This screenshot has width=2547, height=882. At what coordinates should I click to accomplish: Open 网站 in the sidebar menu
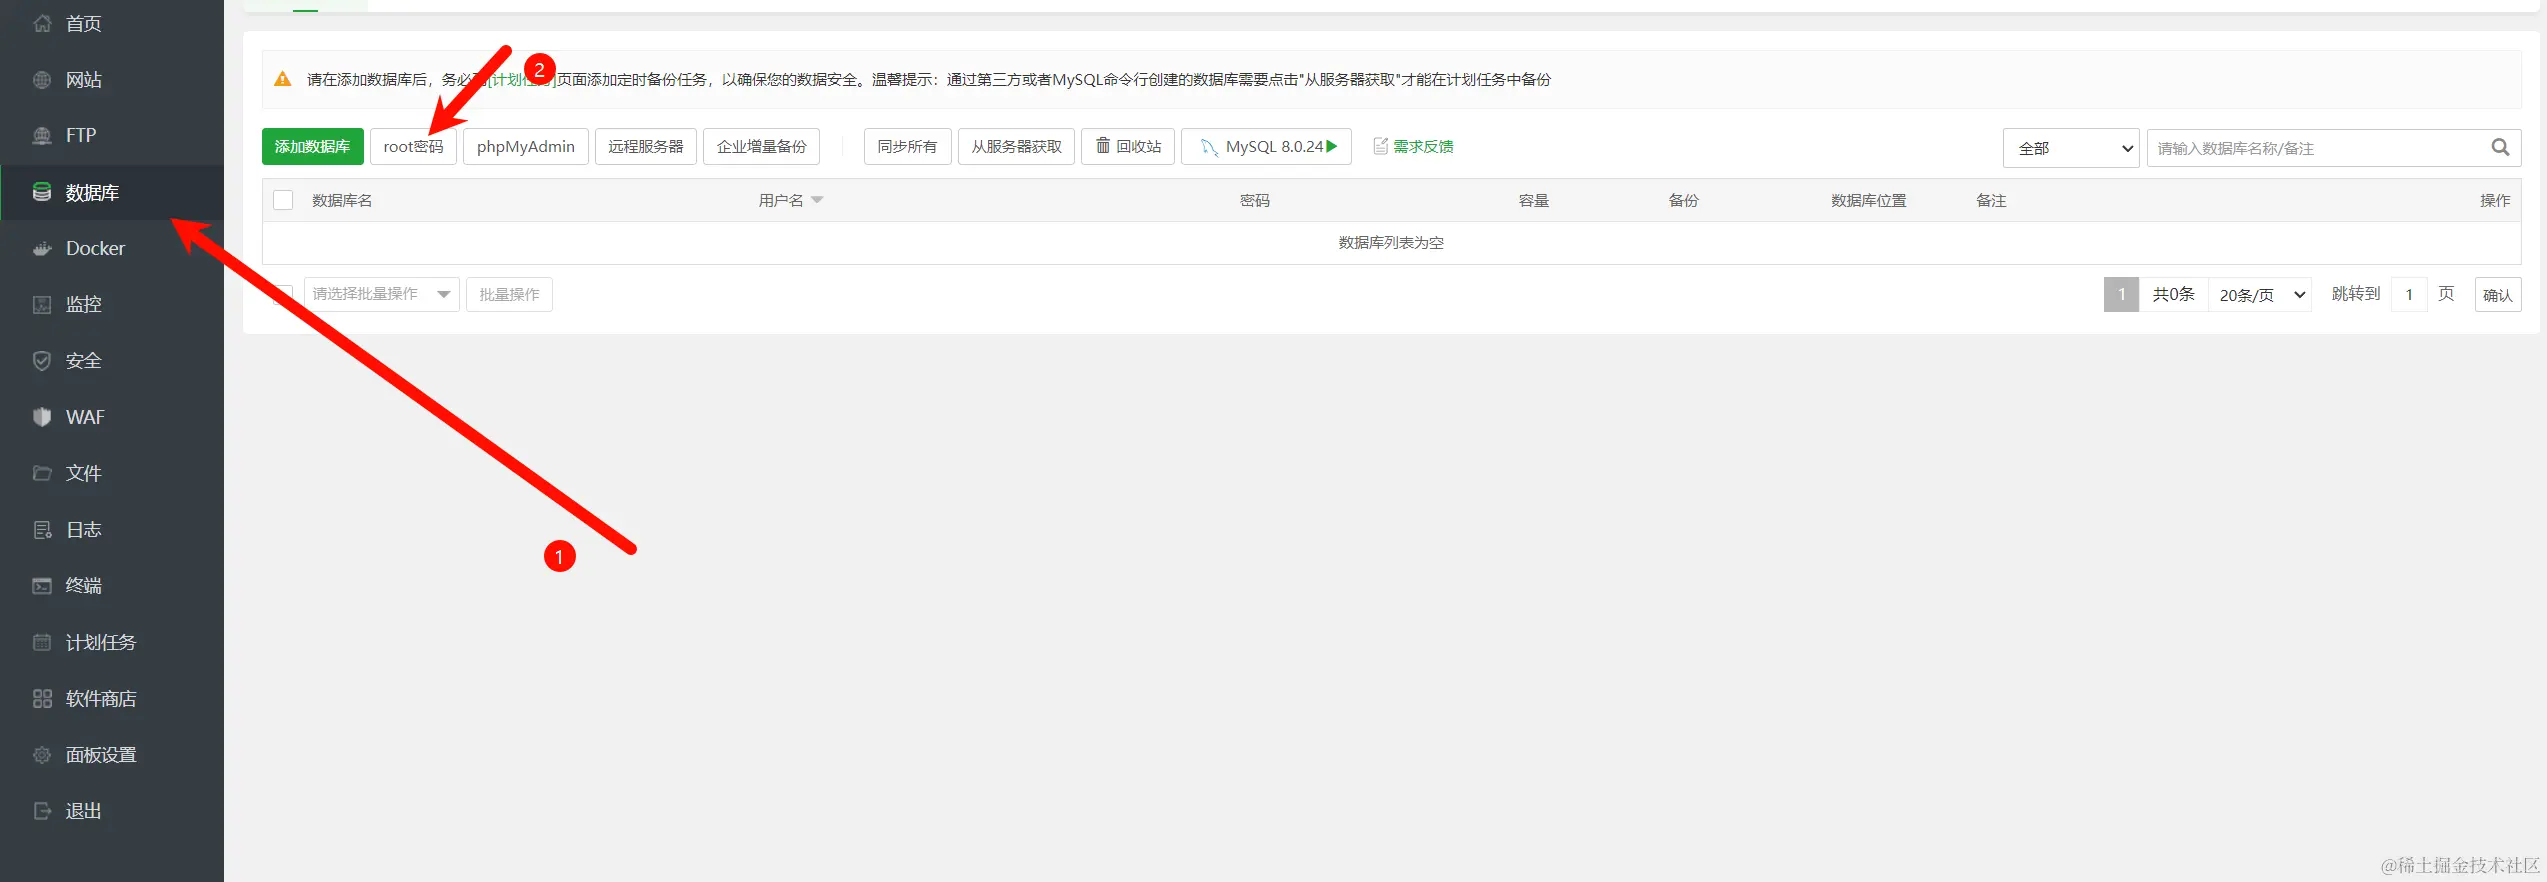click(x=84, y=79)
